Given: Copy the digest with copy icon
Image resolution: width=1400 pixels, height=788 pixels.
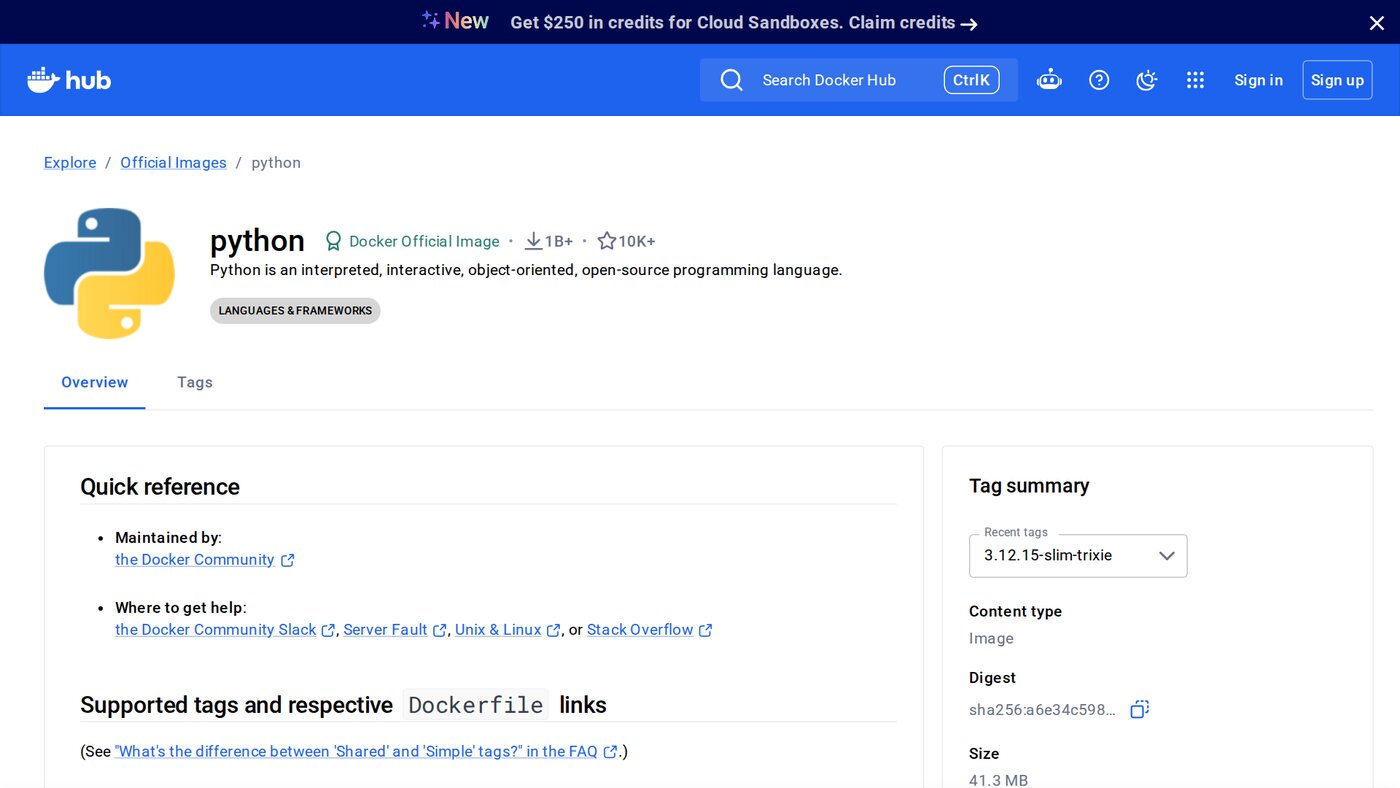Looking at the screenshot, I should click(x=1139, y=709).
